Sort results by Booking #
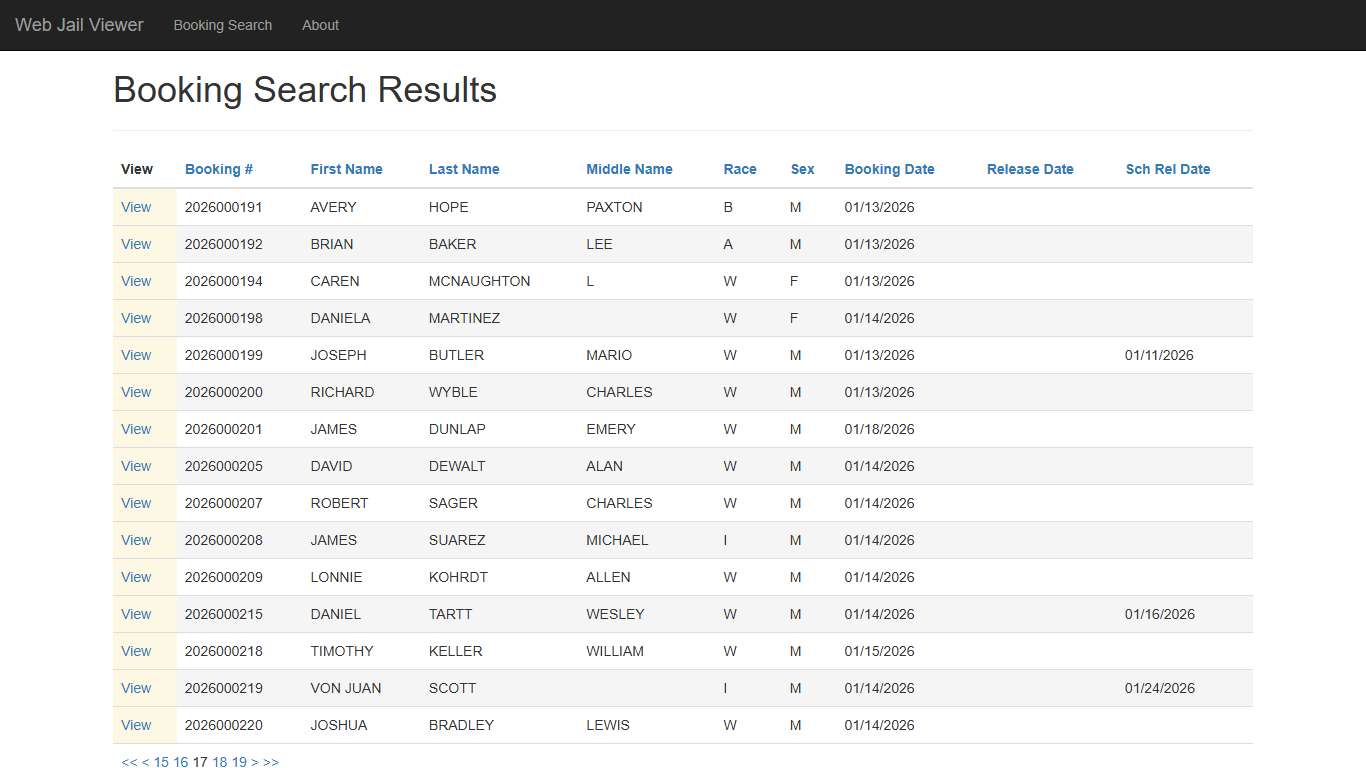This screenshot has height=768, width=1366. 218,169
